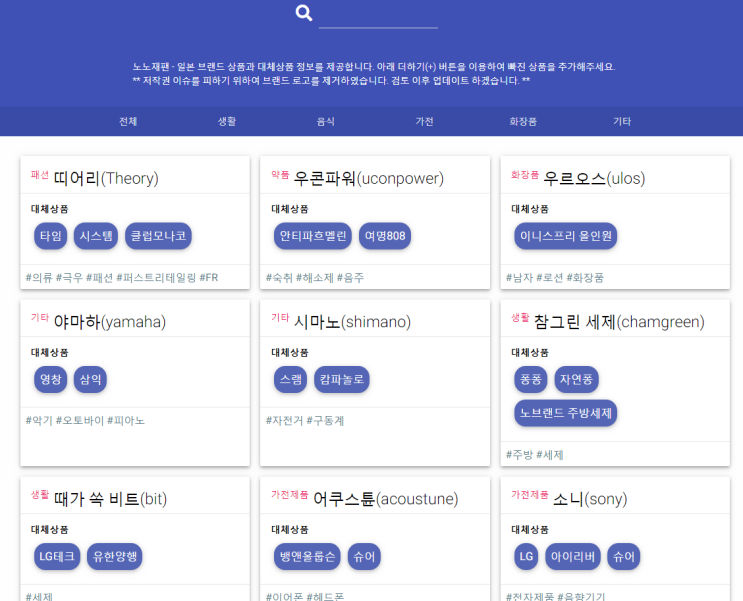Choose the 삼익 chip
Screen dimensions: 743x601
[x=91, y=379]
